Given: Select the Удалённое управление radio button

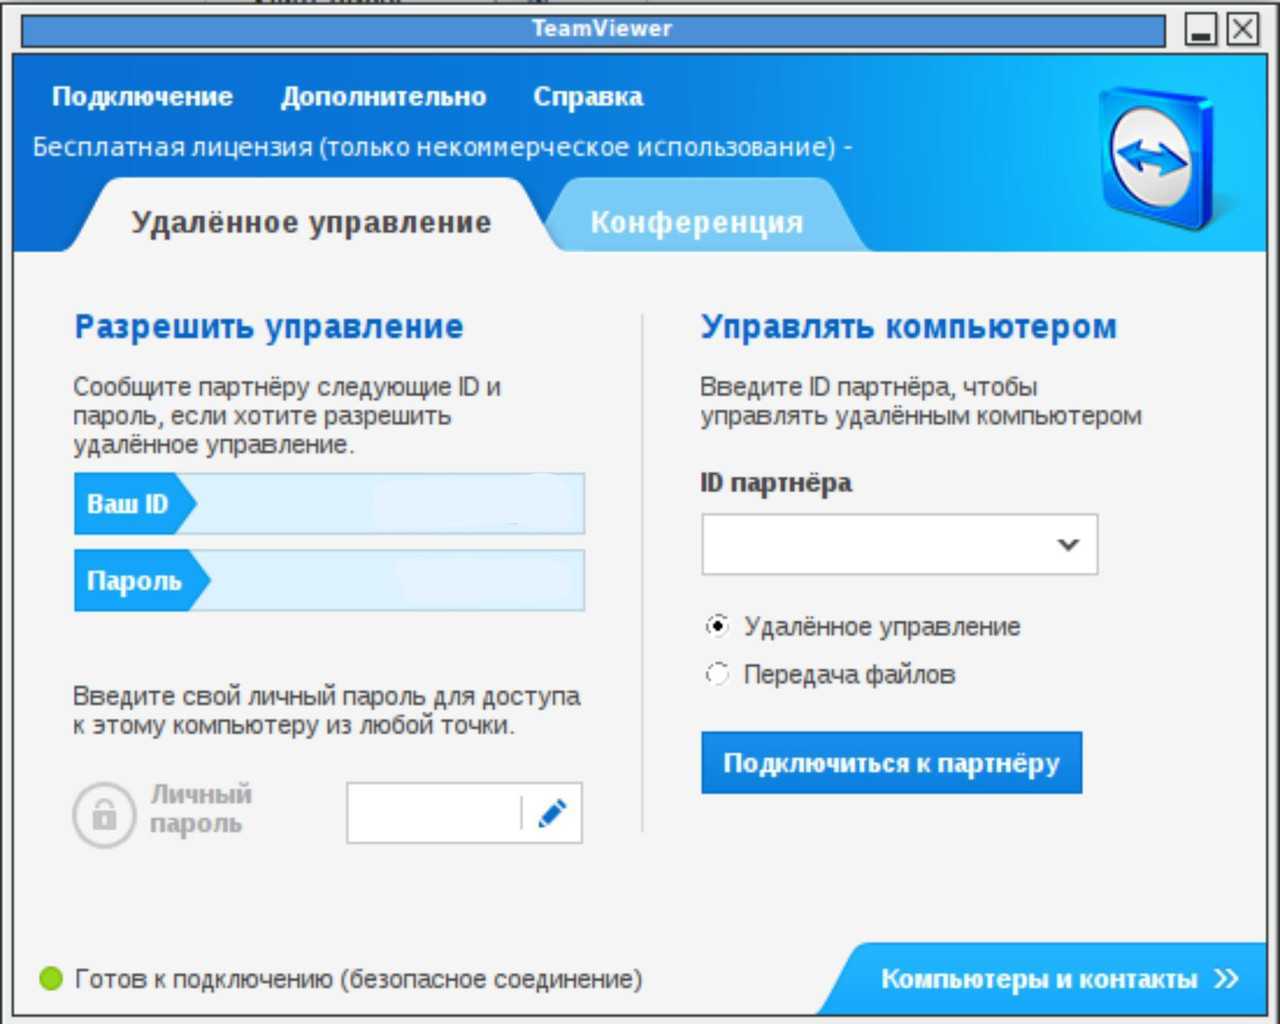Looking at the screenshot, I should pyautogui.click(x=717, y=626).
